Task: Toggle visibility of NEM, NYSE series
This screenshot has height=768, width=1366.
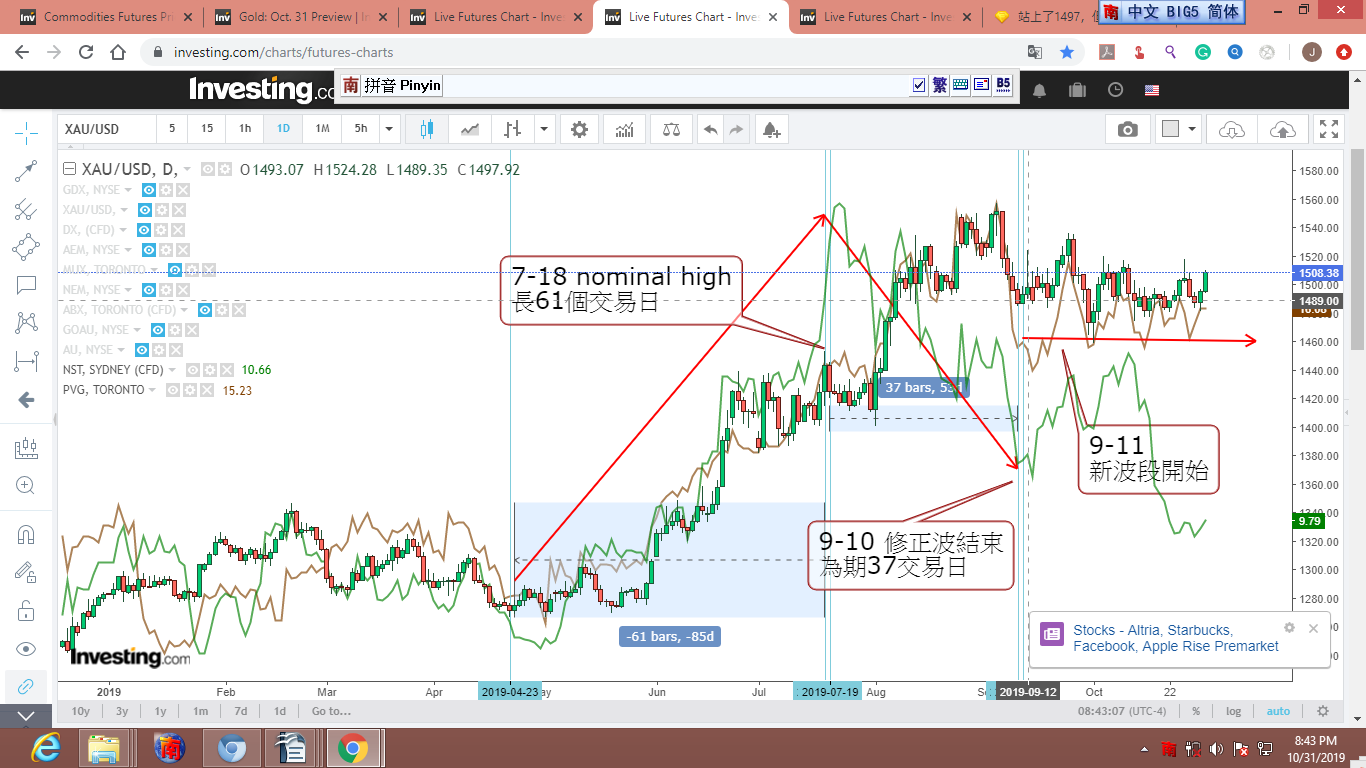Action: coord(148,290)
